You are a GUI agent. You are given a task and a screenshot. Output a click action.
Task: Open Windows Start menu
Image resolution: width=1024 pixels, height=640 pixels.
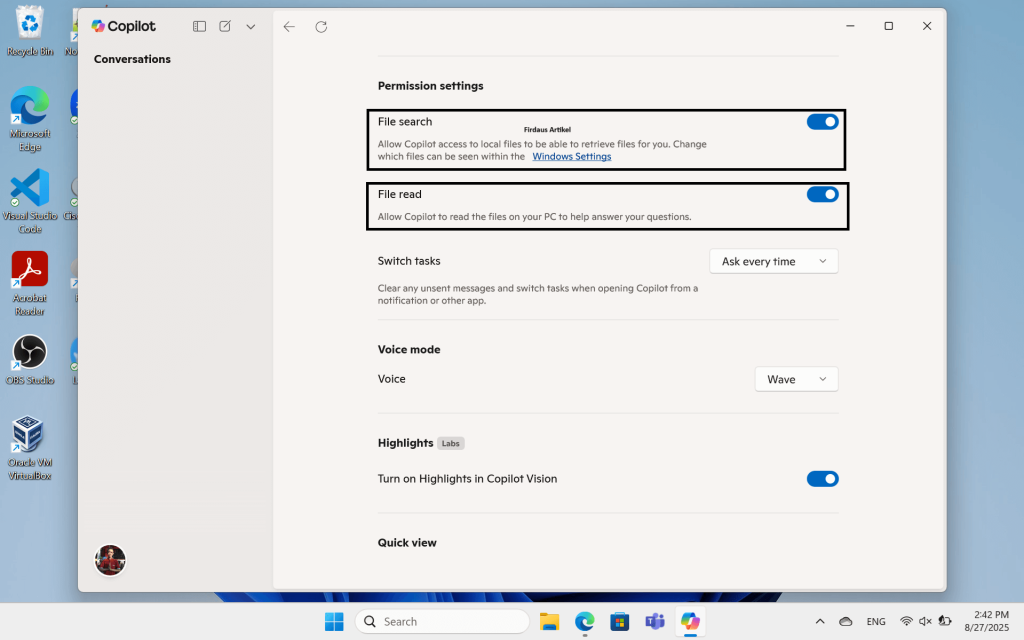[x=334, y=622]
